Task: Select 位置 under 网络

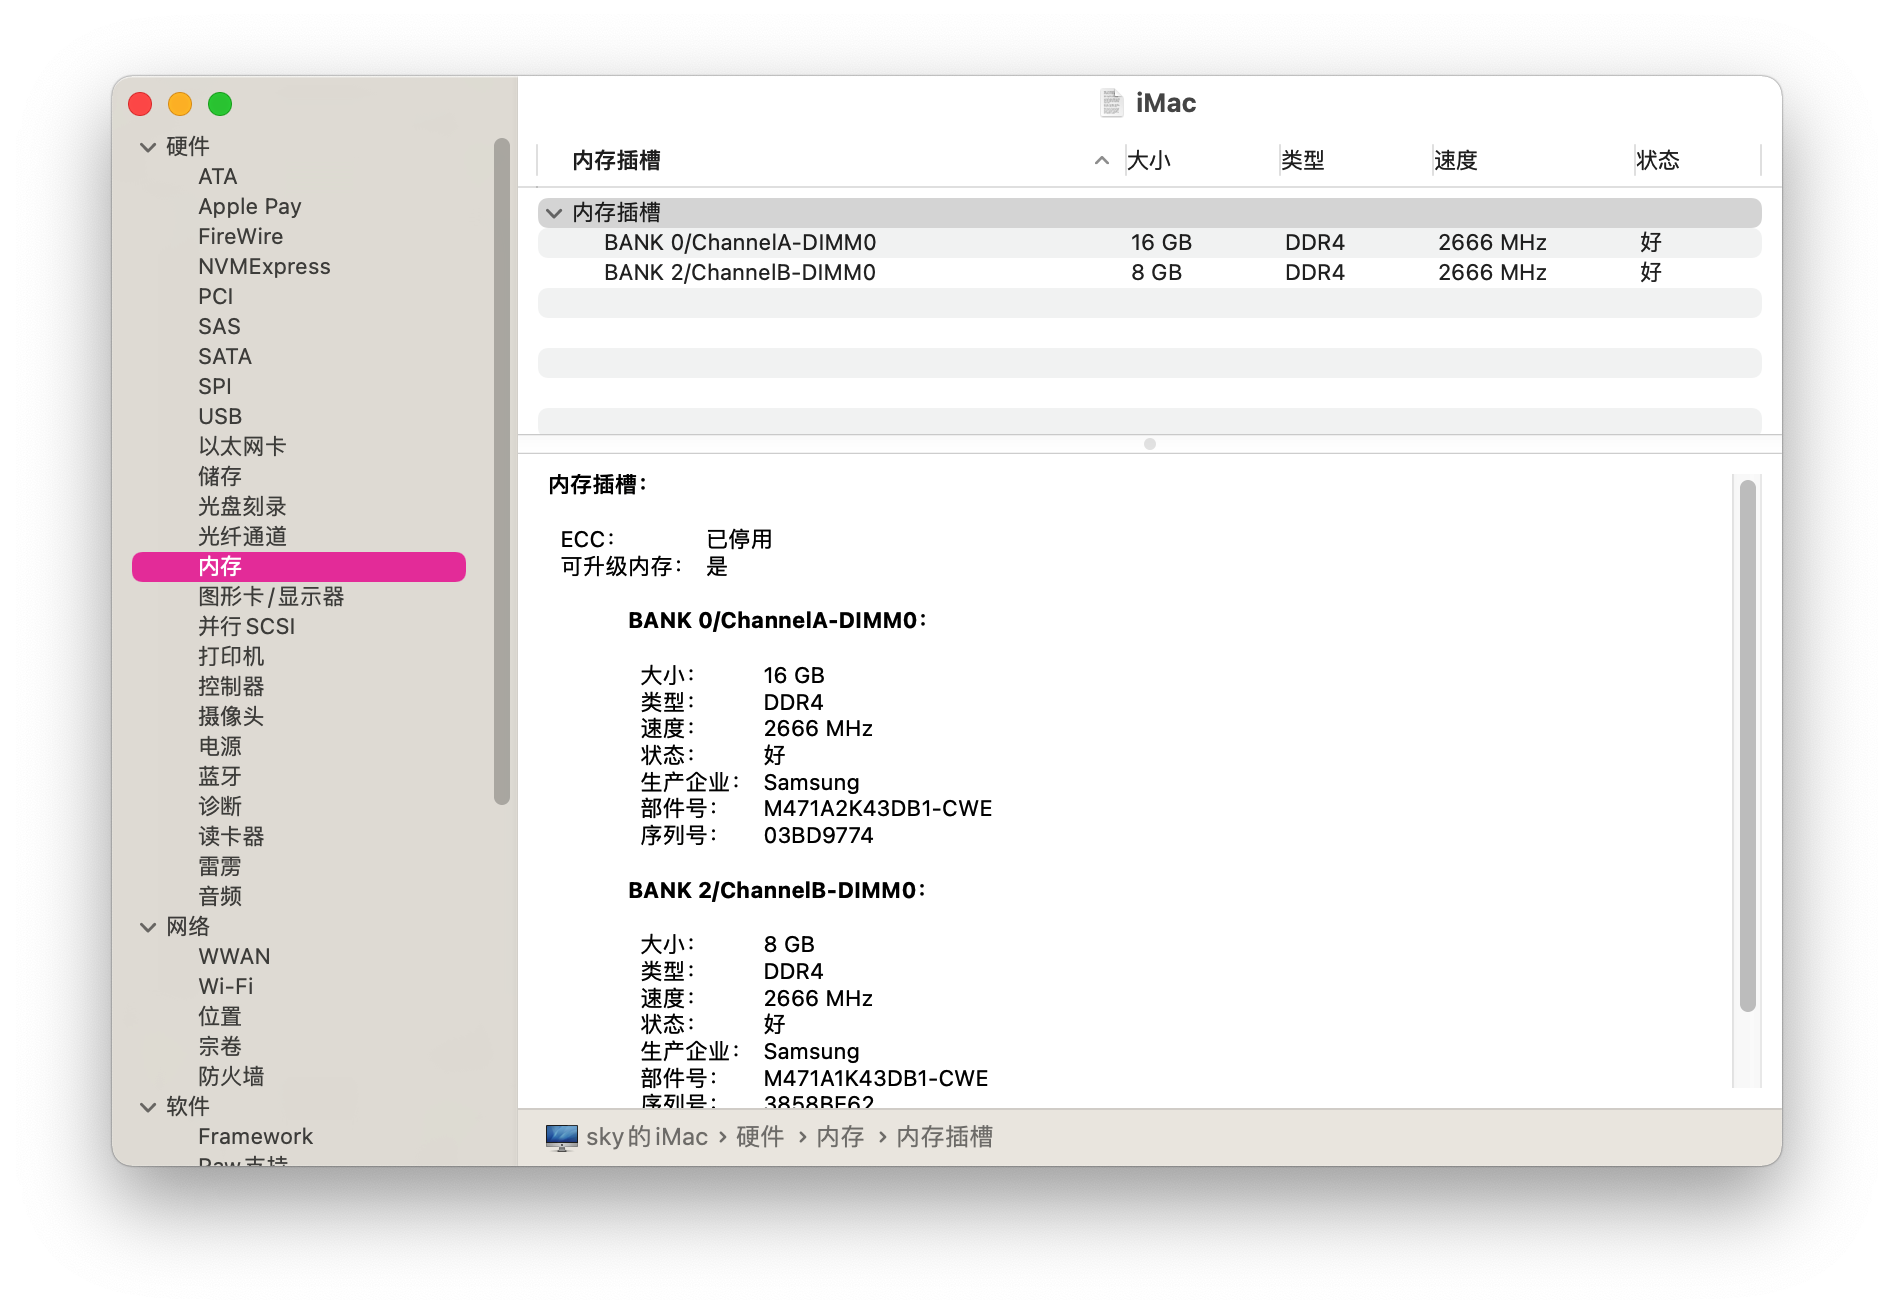Action: [x=220, y=1017]
